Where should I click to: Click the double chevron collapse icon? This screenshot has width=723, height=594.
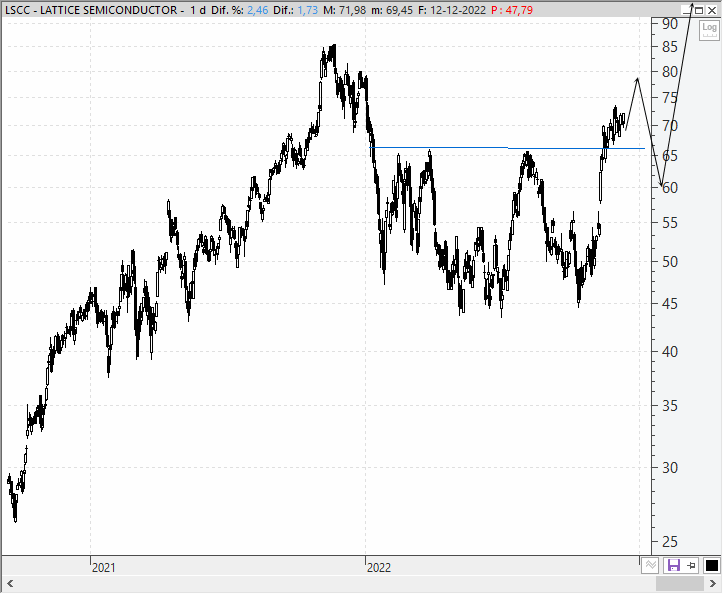point(650,565)
